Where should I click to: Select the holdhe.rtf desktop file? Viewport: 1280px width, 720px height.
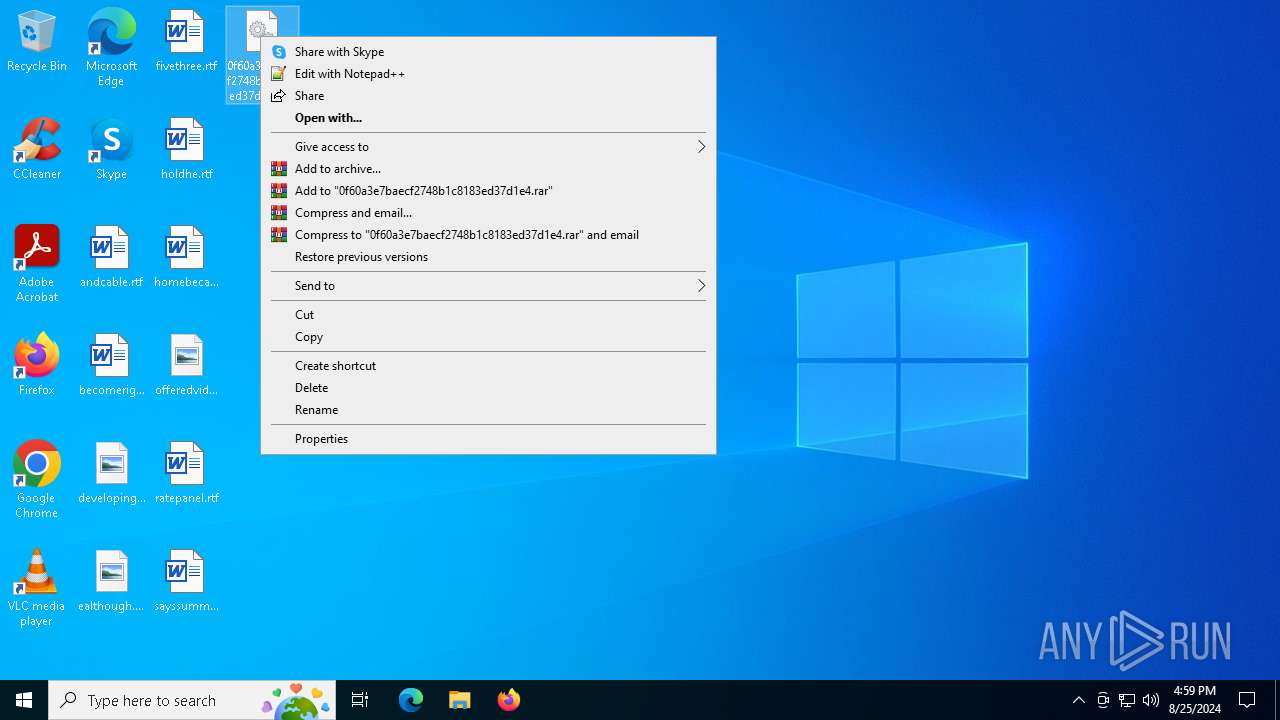[x=186, y=149]
